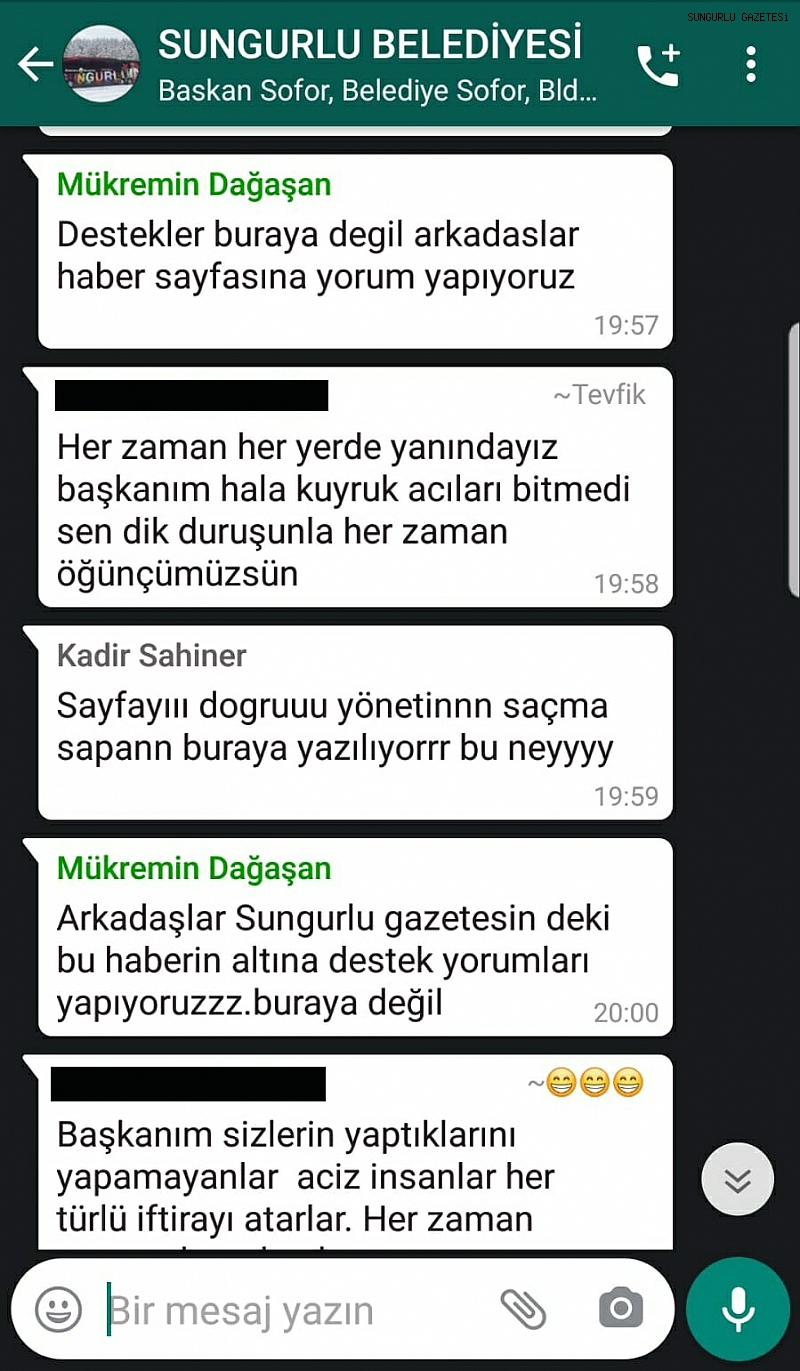Open the camera from message bar

click(x=621, y=1308)
